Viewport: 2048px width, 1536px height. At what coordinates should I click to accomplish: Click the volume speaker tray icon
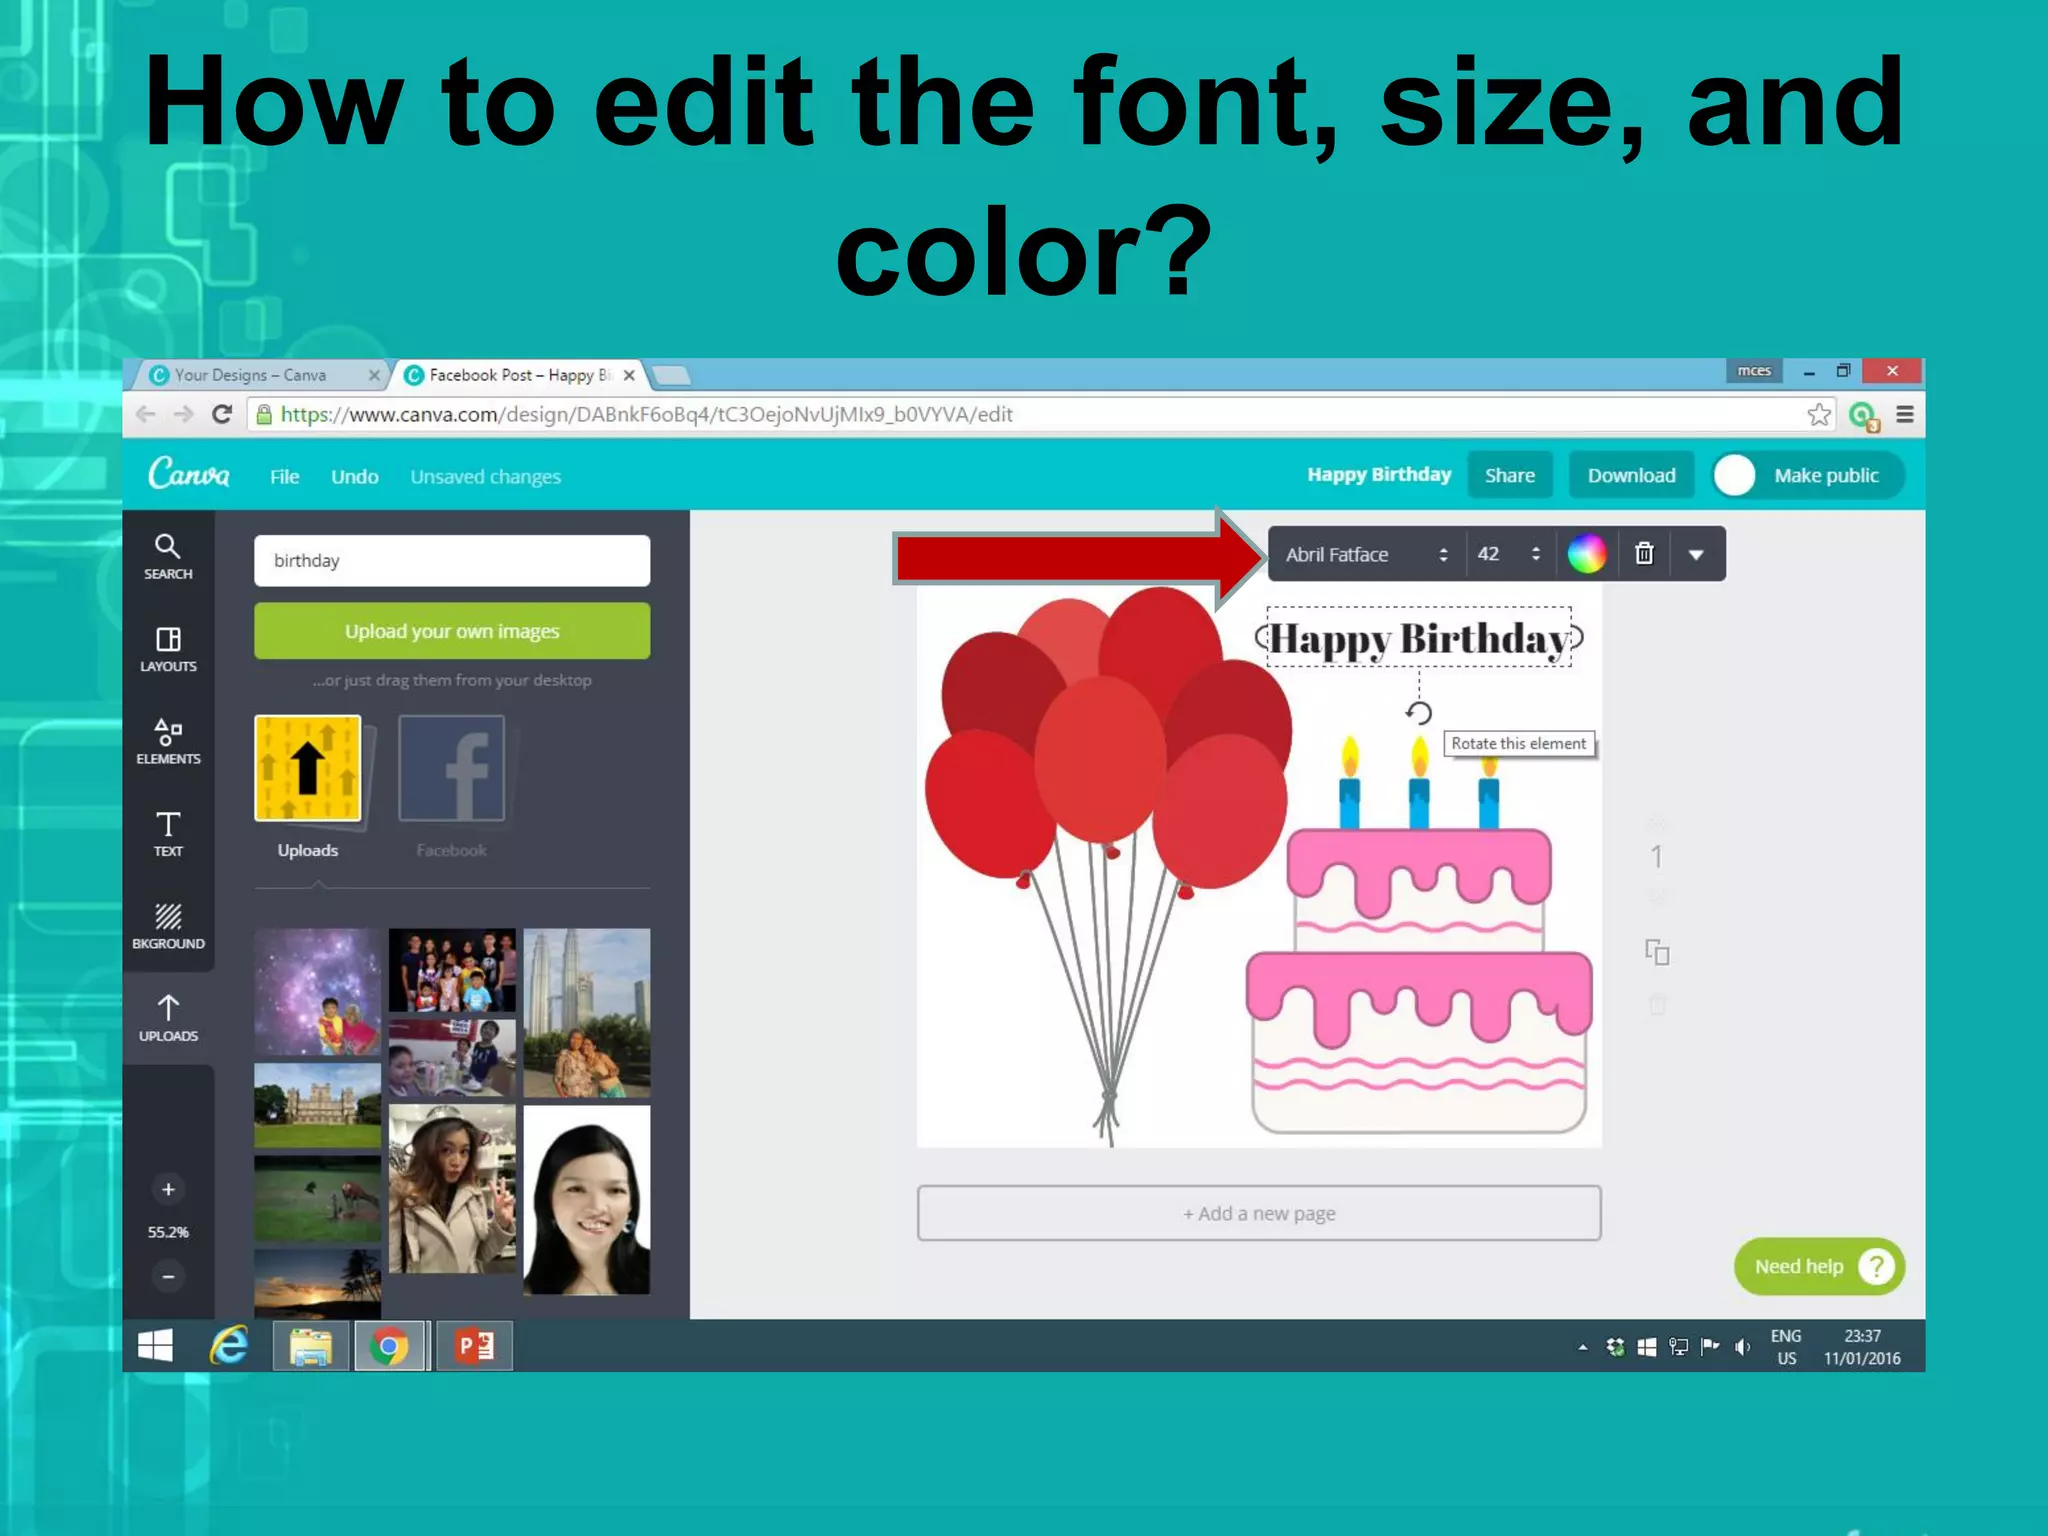coord(1742,1347)
